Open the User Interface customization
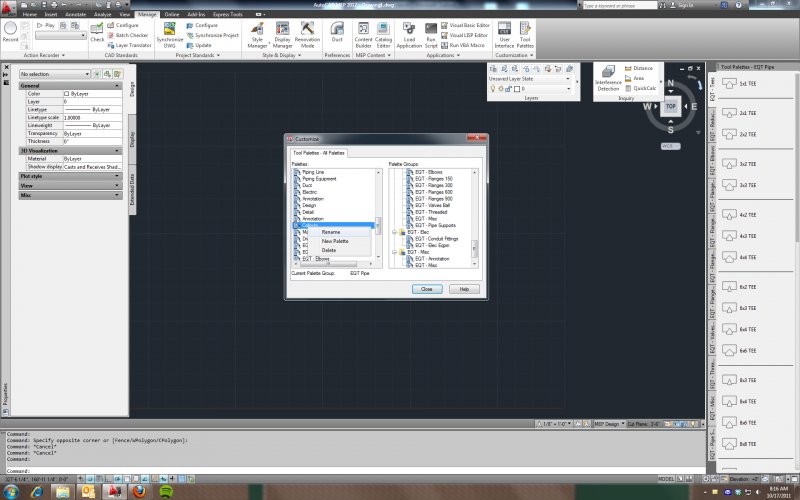The height and width of the screenshot is (500, 800). (x=504, y=35)
